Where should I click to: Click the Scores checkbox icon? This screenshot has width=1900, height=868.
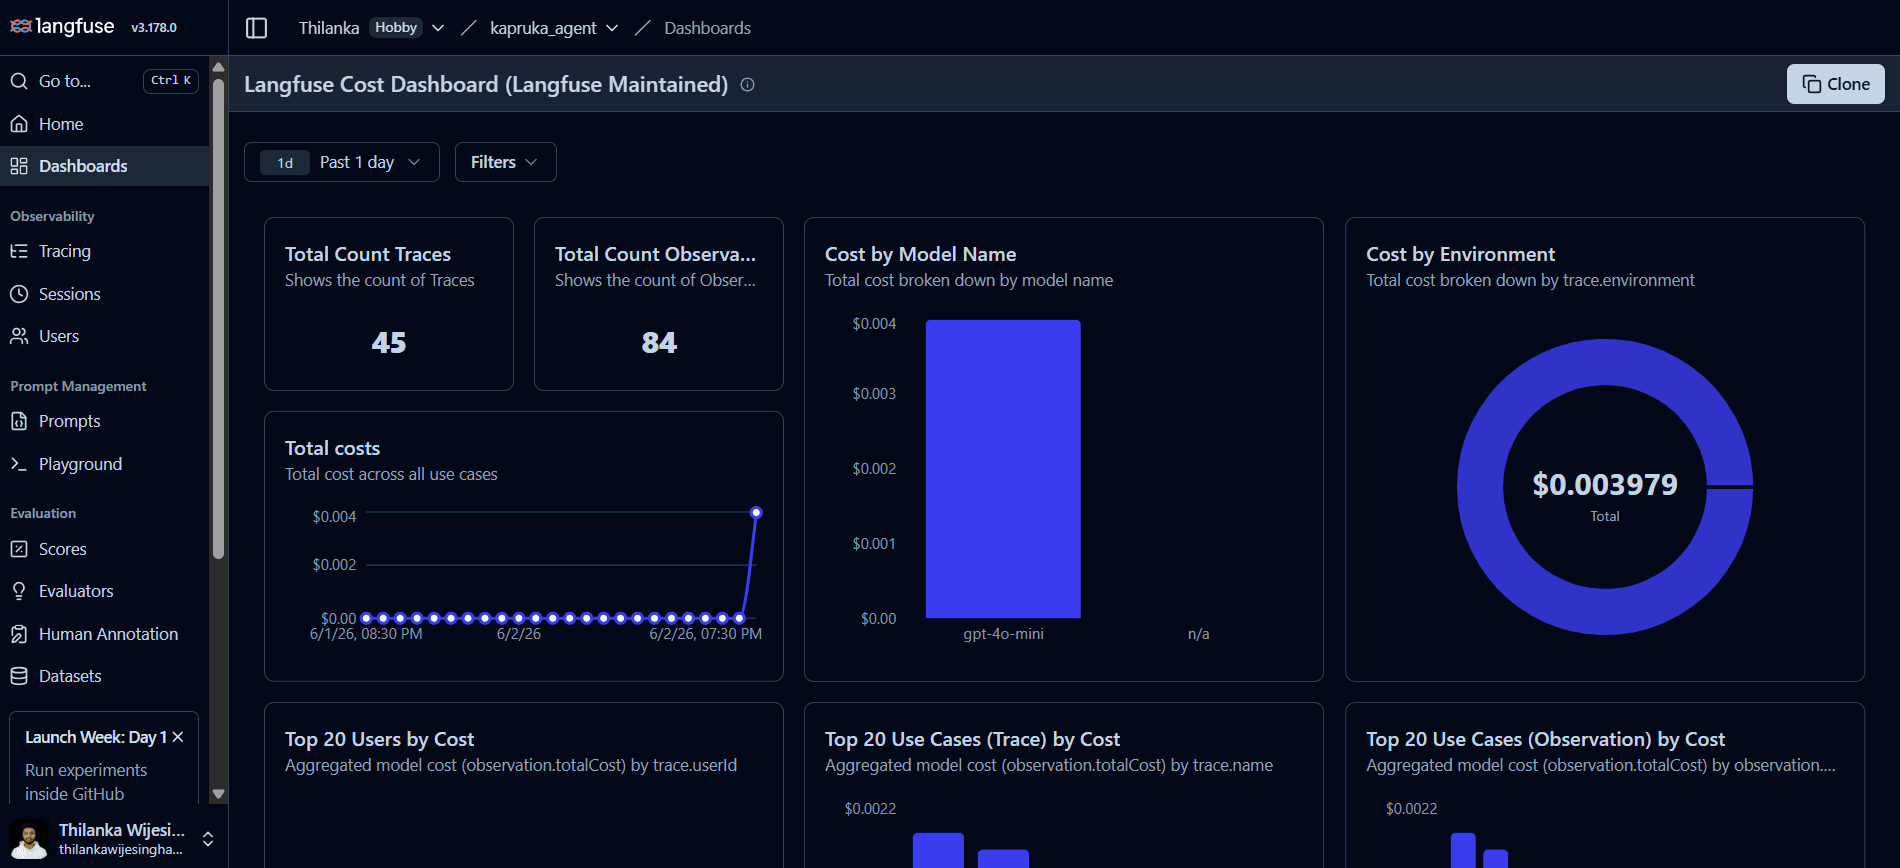19,549
